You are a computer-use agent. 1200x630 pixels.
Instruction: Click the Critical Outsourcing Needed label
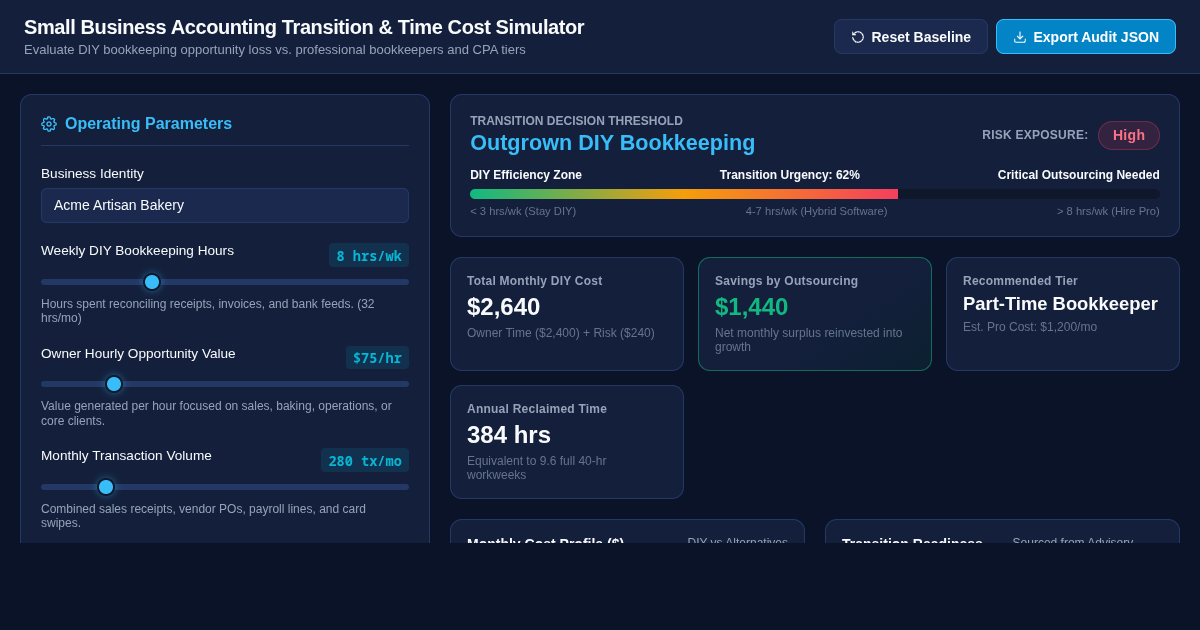click(x=1079, y=175)
